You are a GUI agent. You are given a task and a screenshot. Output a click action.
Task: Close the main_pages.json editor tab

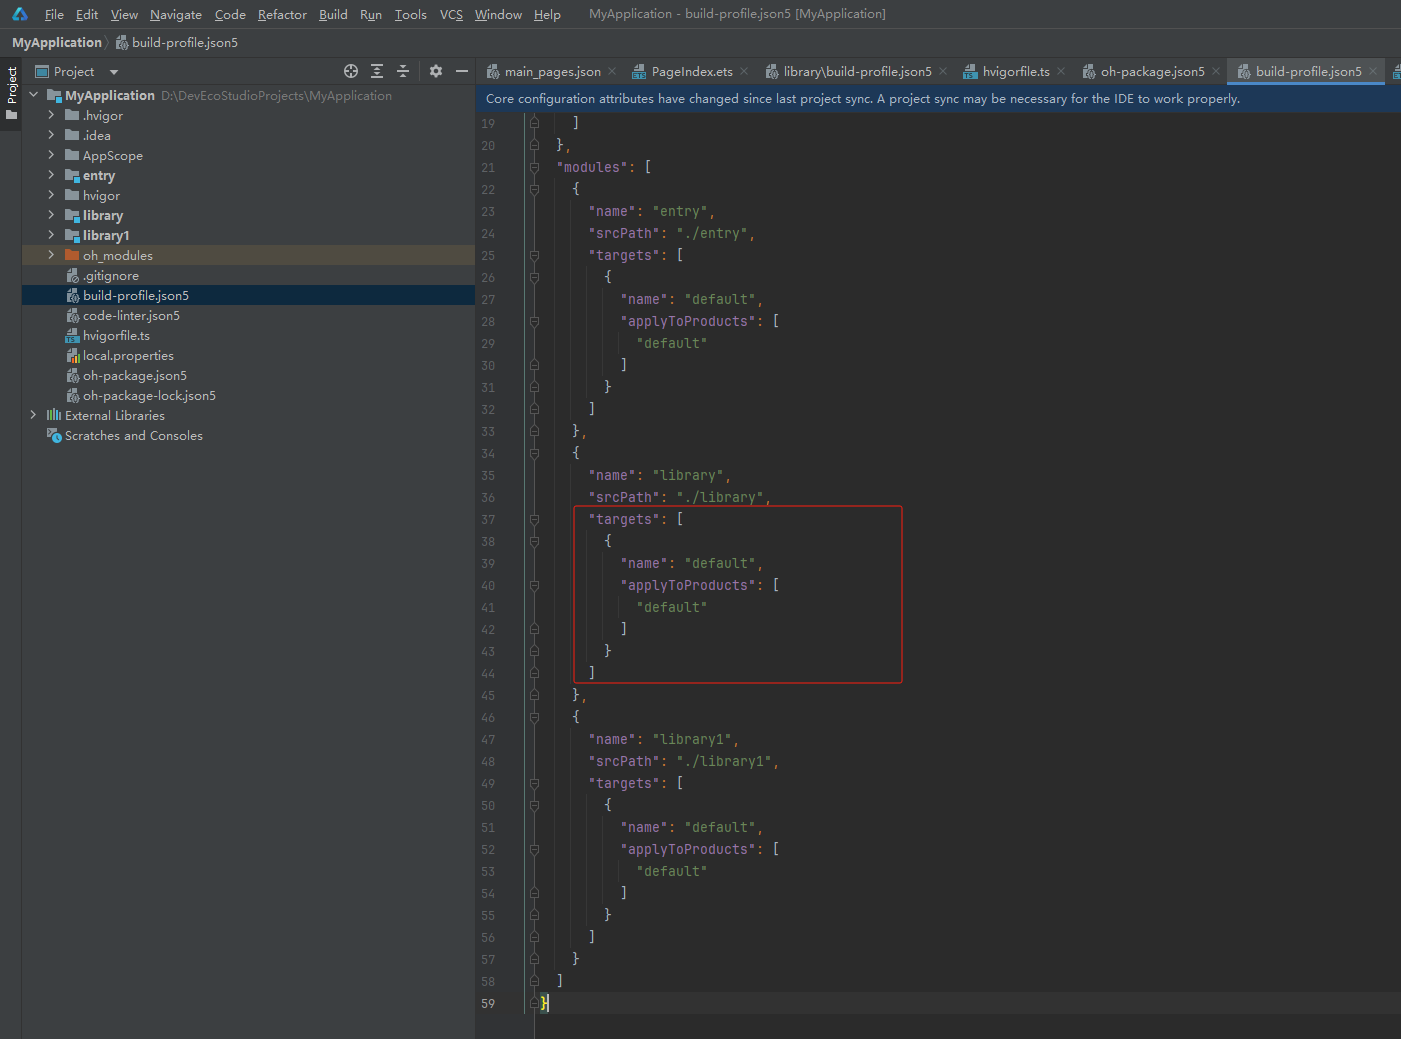[612, 71]
